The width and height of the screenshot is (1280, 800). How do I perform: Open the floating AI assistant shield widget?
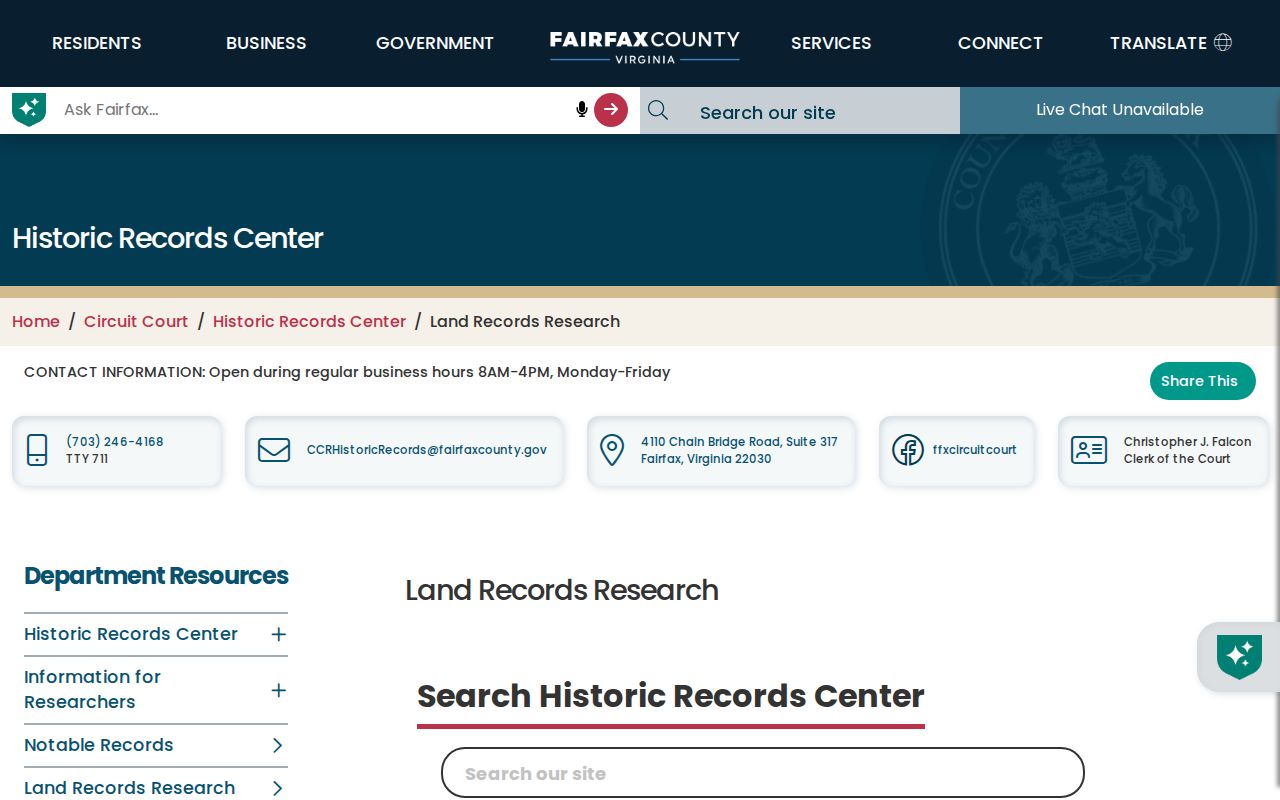(1239, 657)
